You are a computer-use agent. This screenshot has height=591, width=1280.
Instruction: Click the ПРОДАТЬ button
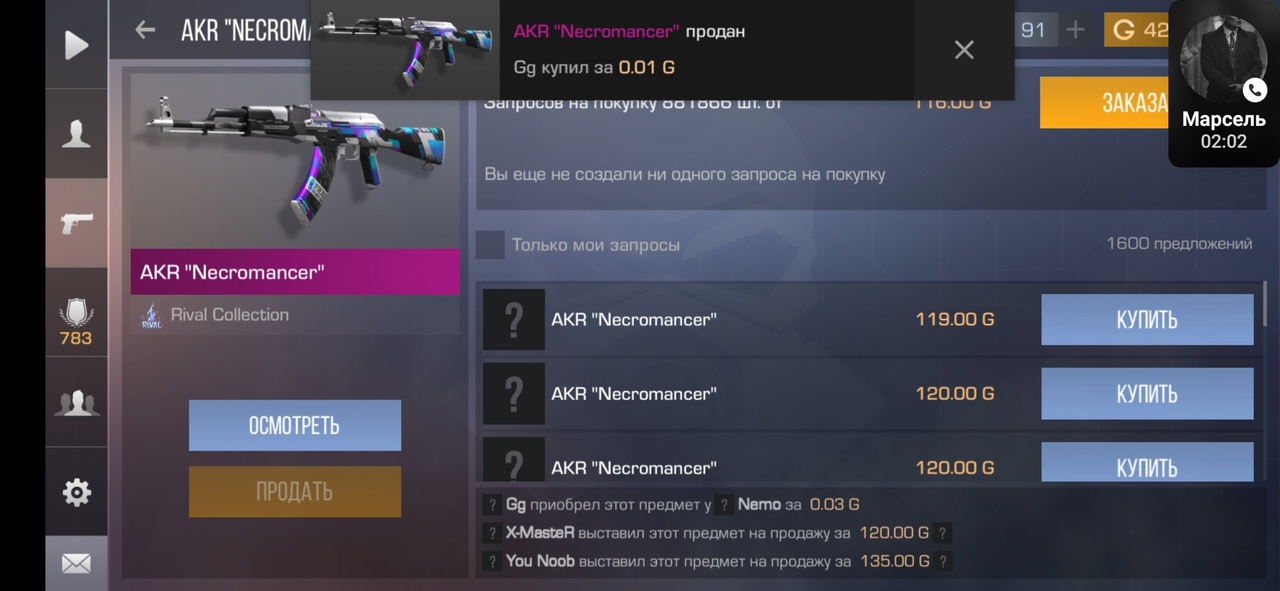coord(295,492)
